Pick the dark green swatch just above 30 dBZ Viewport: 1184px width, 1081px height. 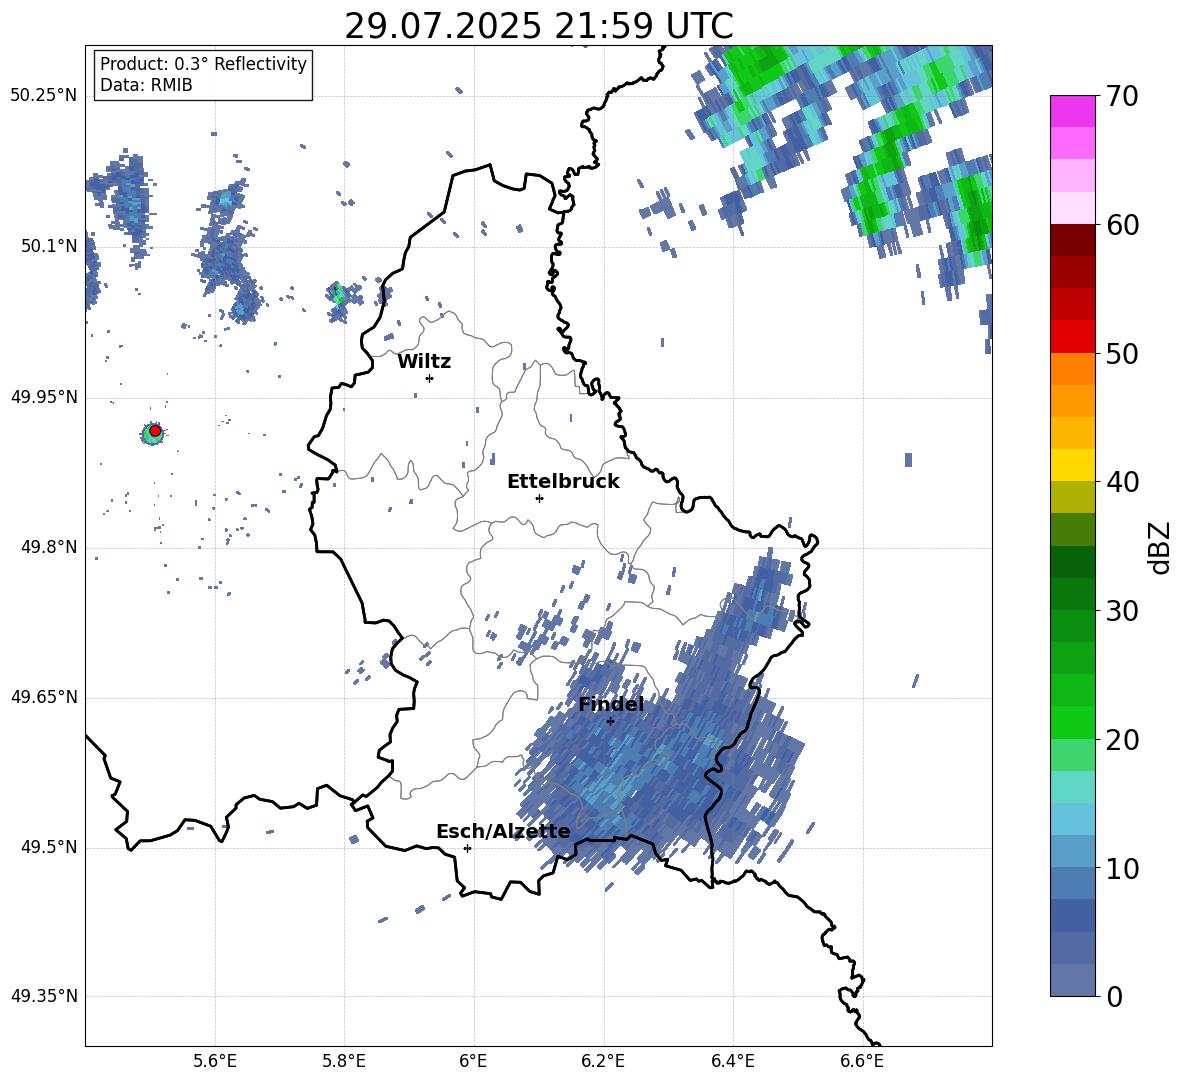click(1072, 594)
